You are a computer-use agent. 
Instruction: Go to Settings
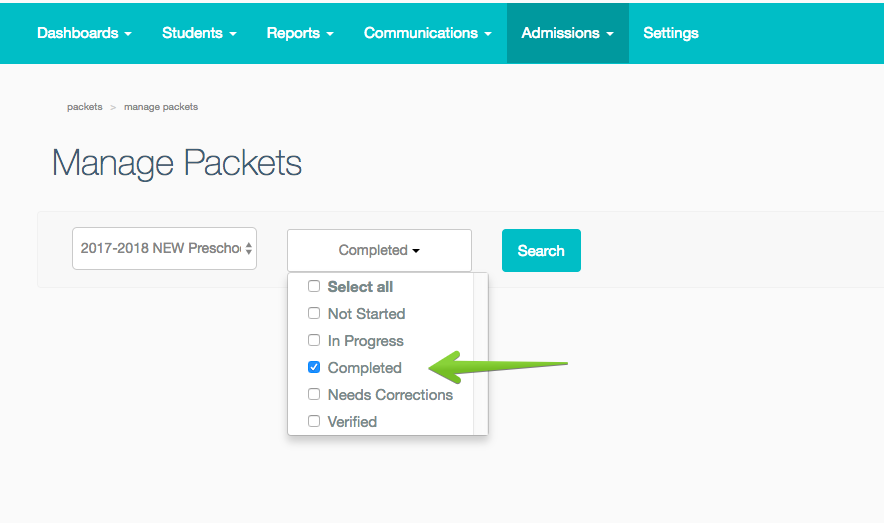coord(671,33)
